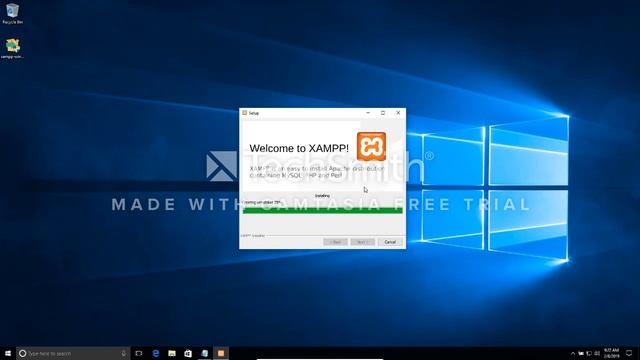Image resolution: width=640 pixels, height=360 pixels.
Task: Launch Microsoft Edge from the taskbar
Action: click(156, 353)
